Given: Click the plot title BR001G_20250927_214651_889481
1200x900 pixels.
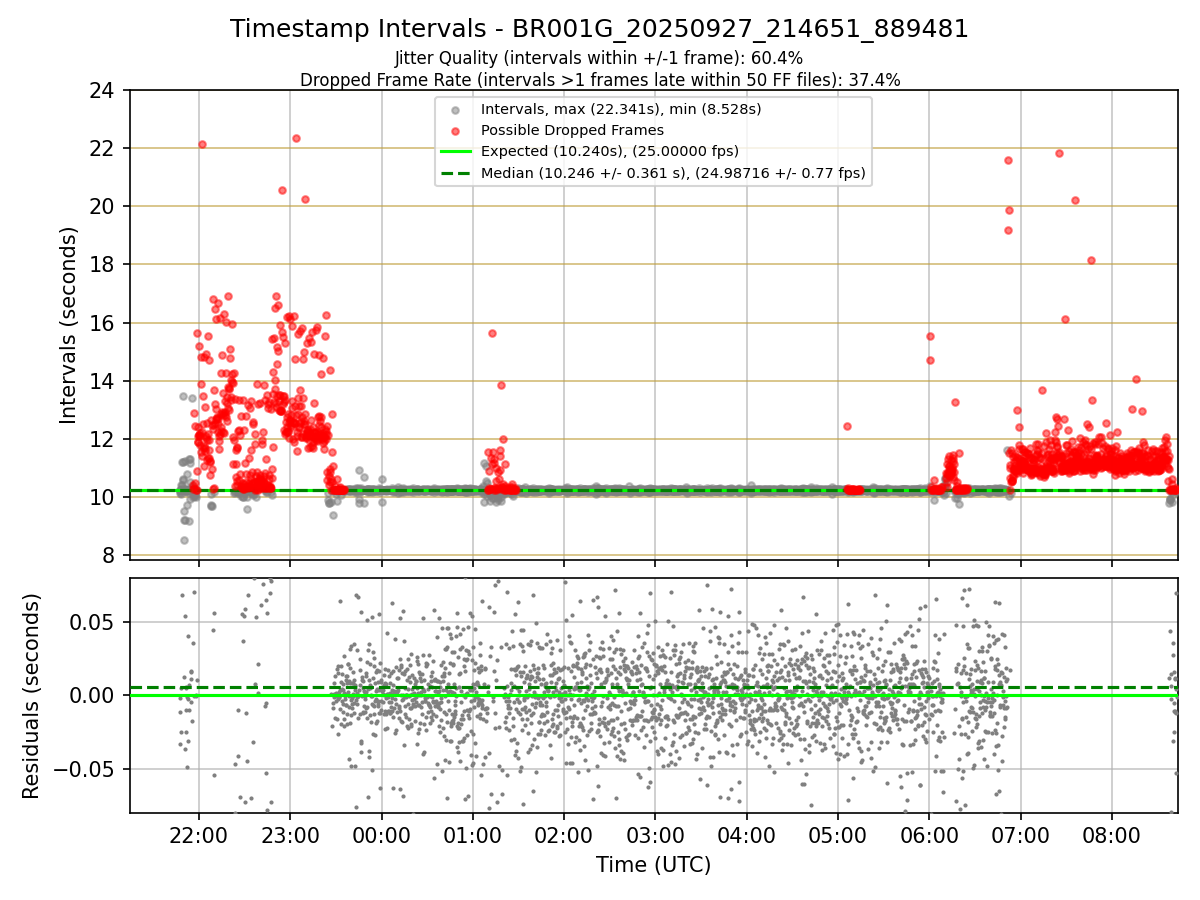Looking at the screenshot, I should (x=599, y=29).
